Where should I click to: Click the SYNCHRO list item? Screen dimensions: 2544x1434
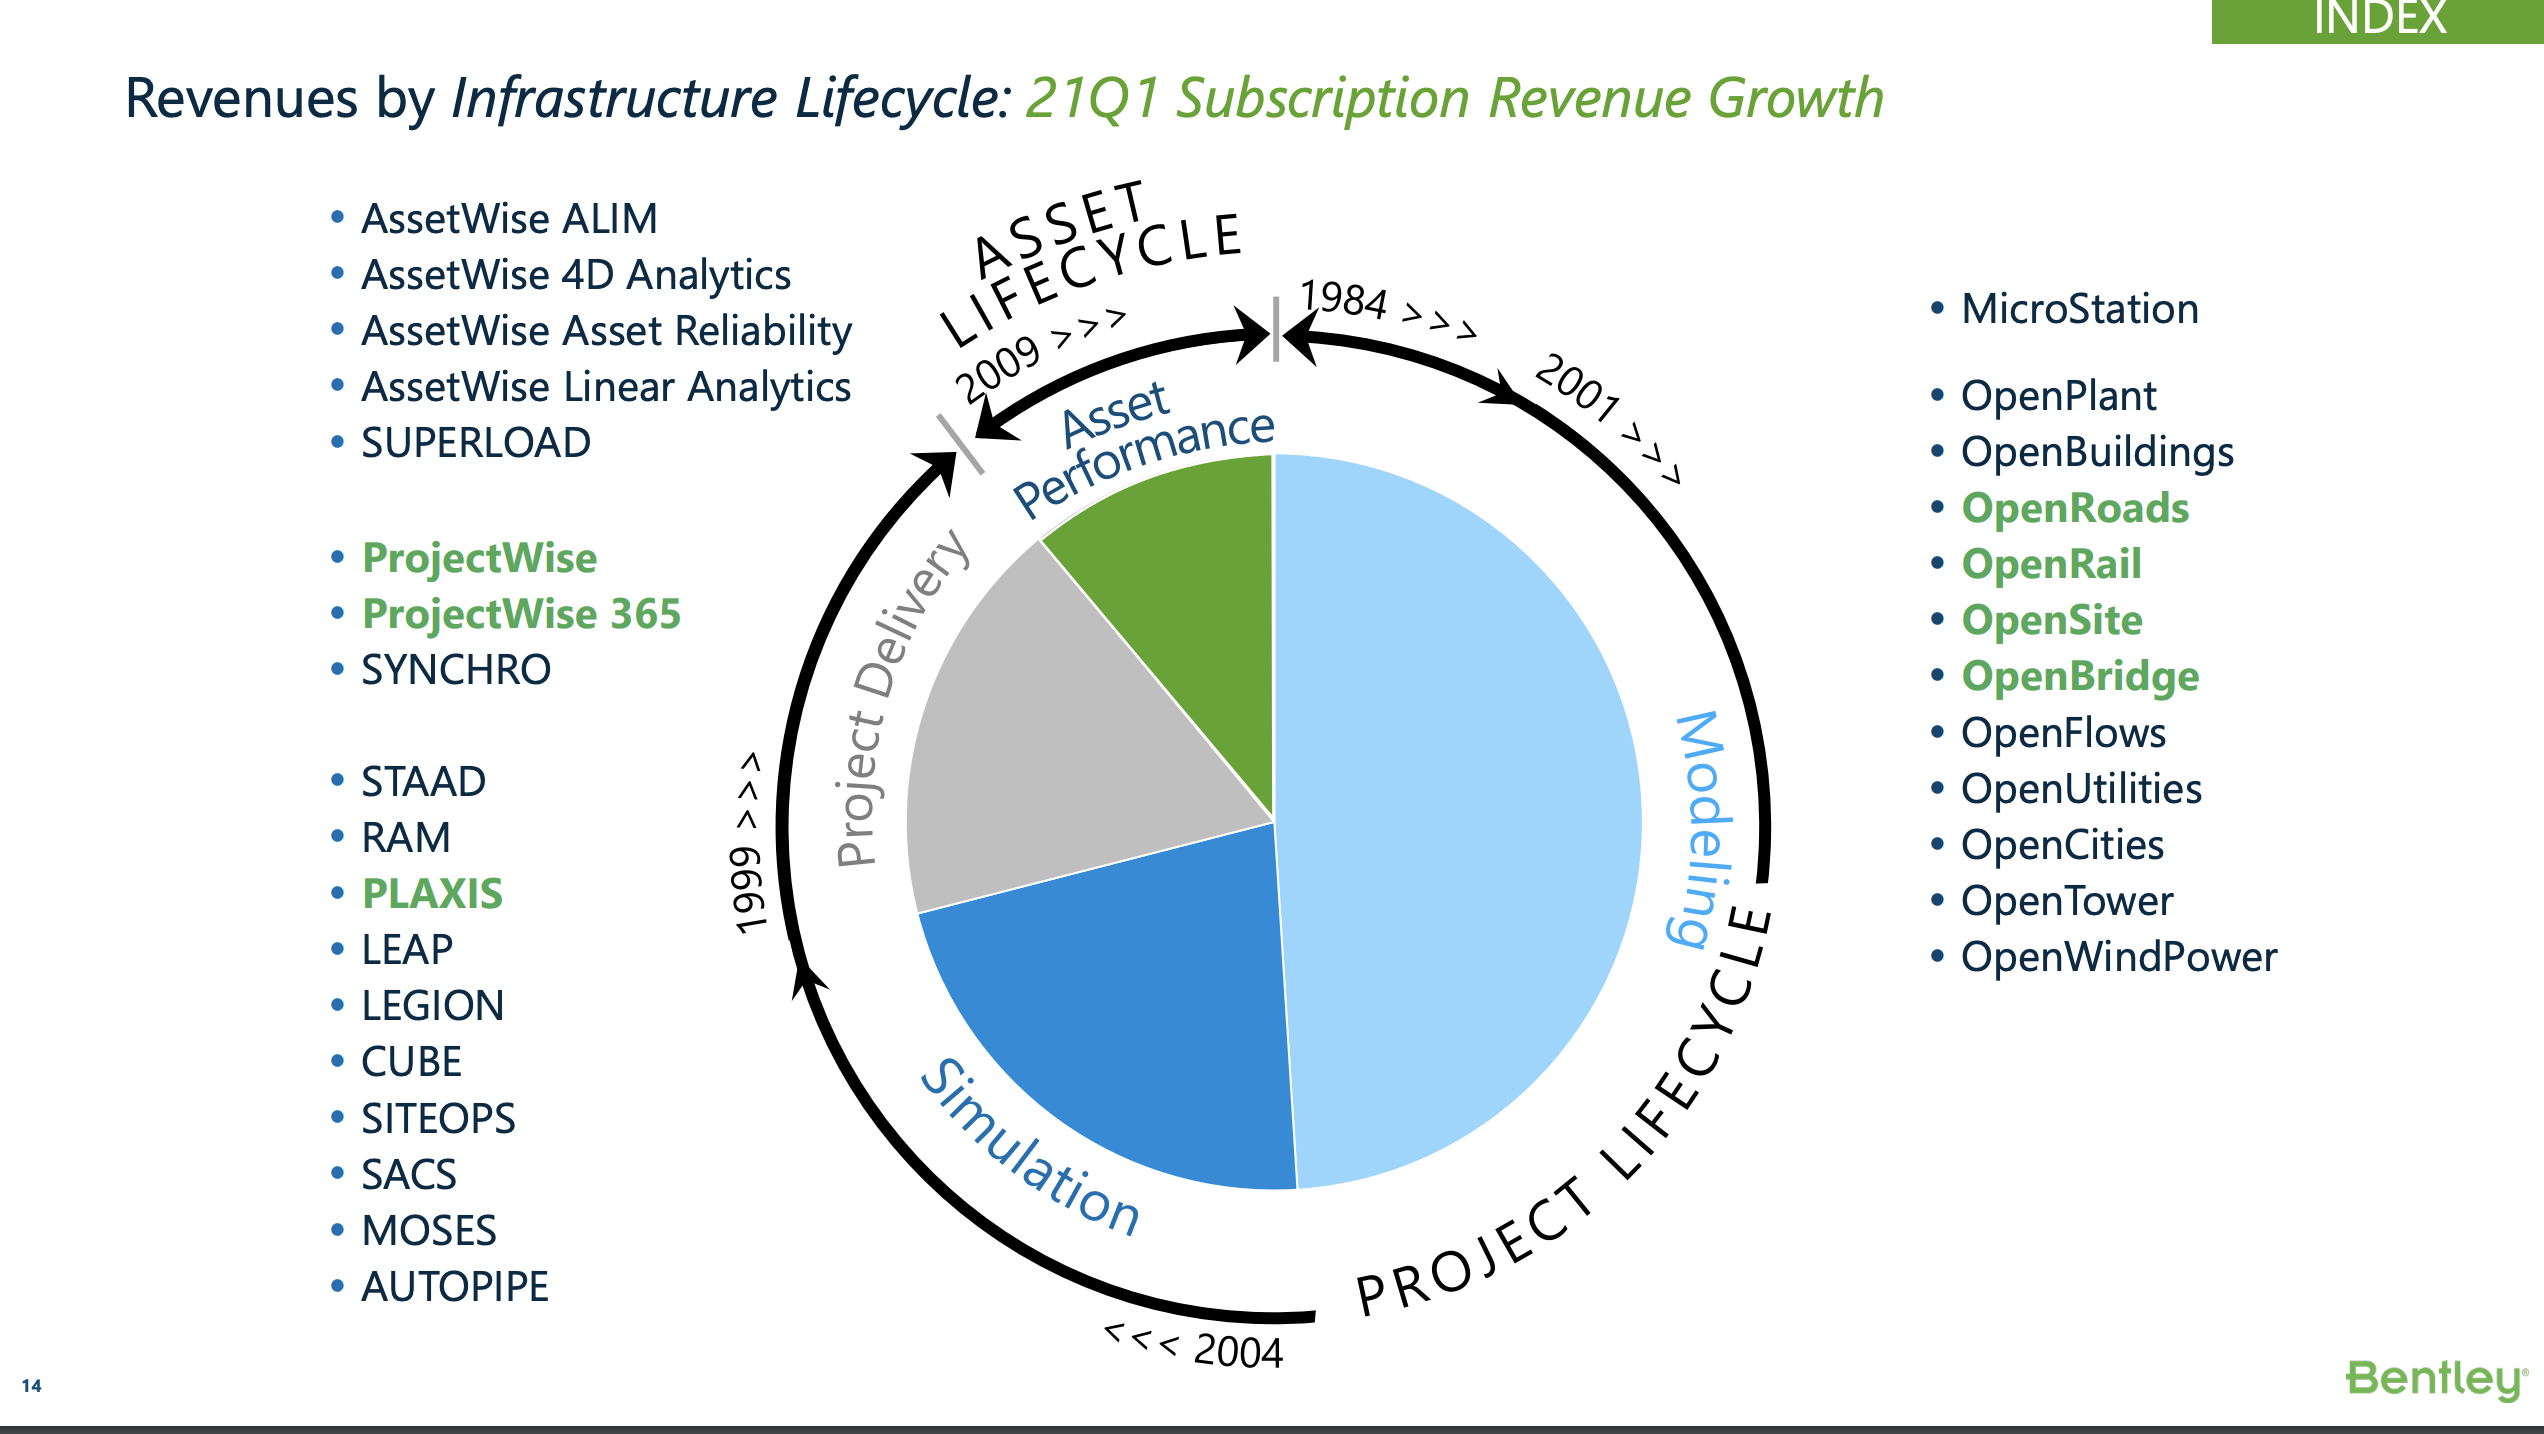click(x=456, y=670)
